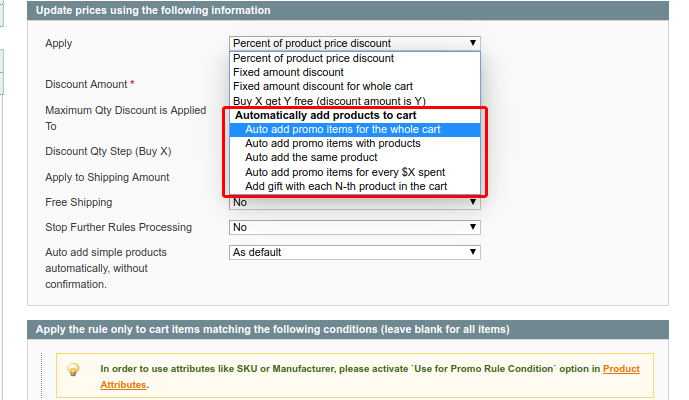Viewport: 689px width, 400px height.
Task: Select Add gift with each N-th product
Action: (x=346, y=186)
